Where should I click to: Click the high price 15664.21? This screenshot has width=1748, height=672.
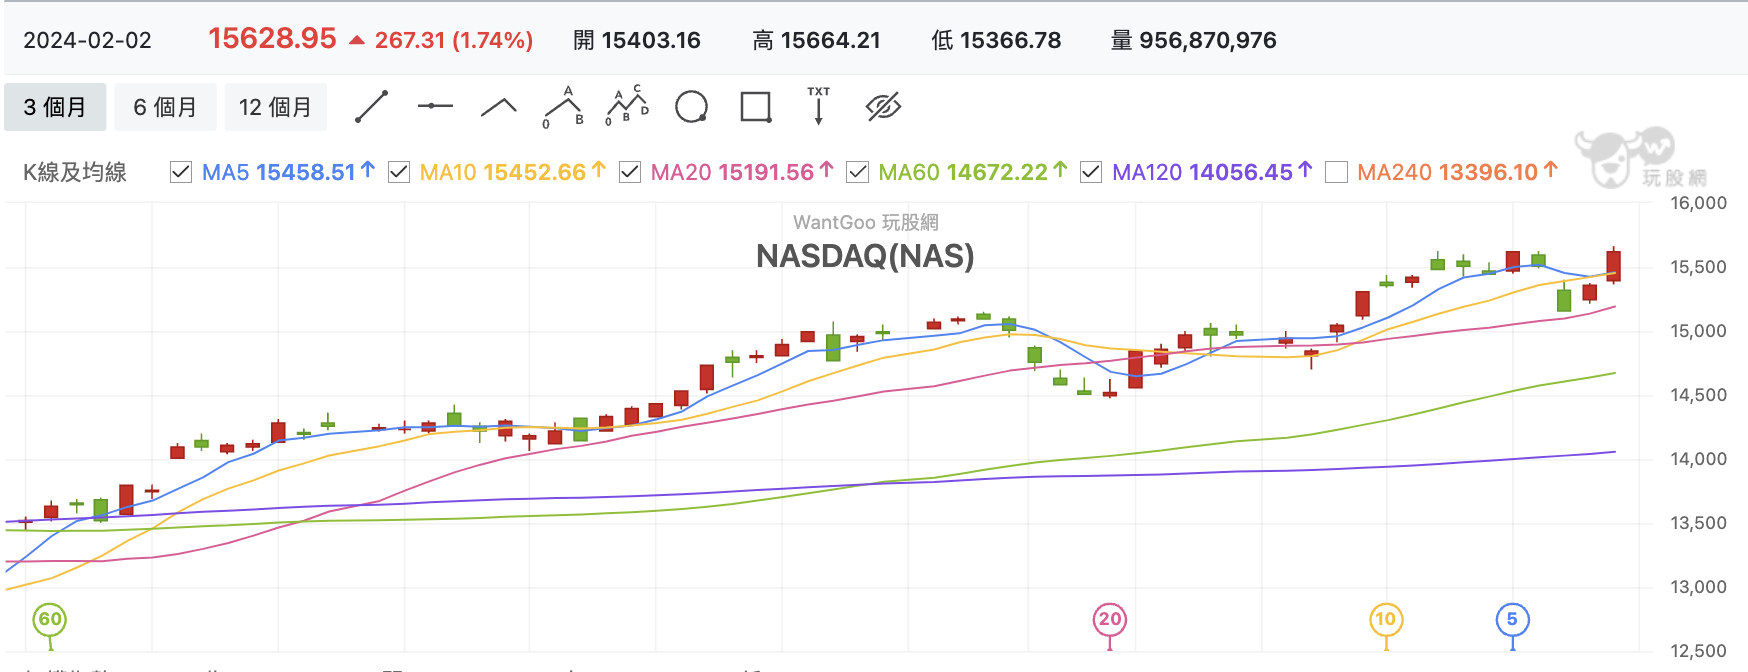click(x=831, y=40)
